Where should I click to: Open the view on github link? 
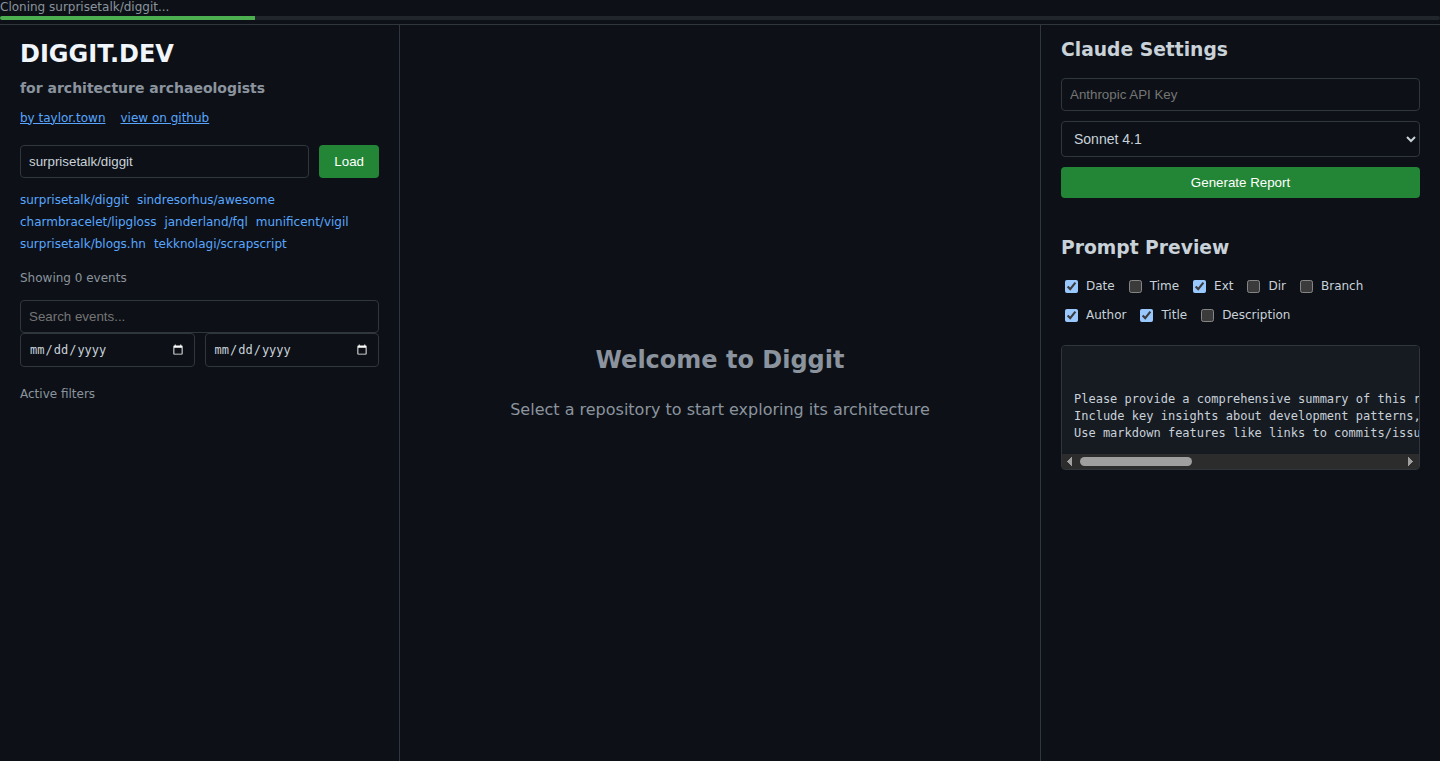[x=165, y=118]
